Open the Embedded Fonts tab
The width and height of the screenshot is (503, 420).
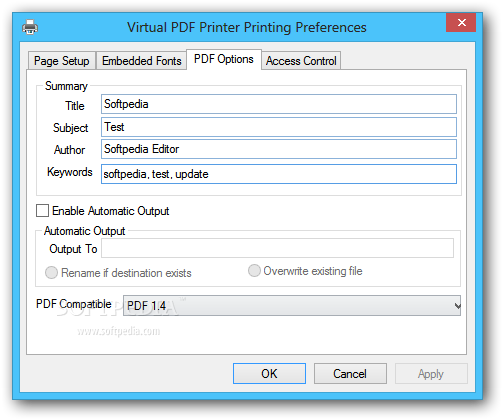coord(142,61)
